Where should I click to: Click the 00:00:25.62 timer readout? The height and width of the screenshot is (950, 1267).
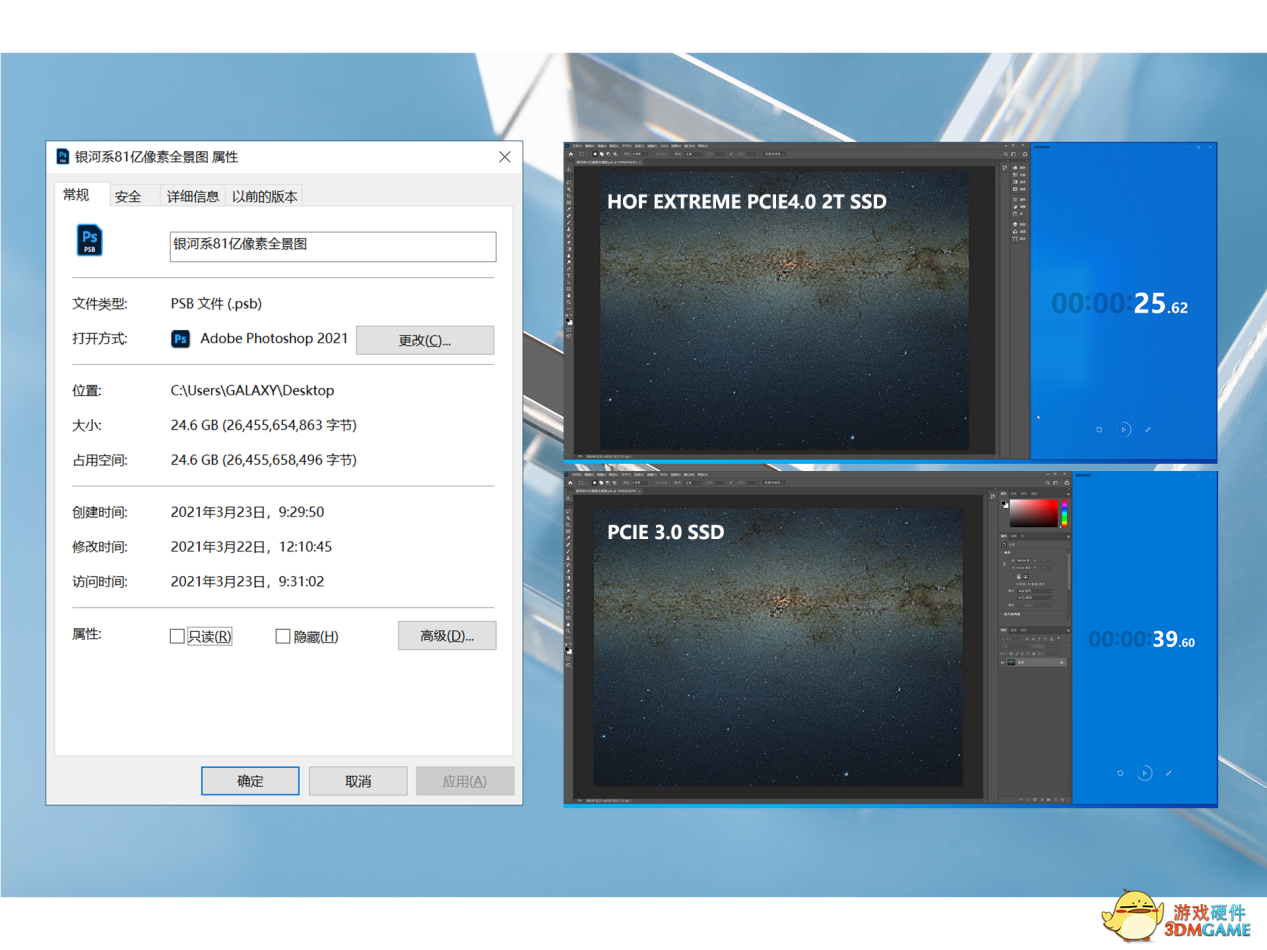click(x=1119, y=303)
